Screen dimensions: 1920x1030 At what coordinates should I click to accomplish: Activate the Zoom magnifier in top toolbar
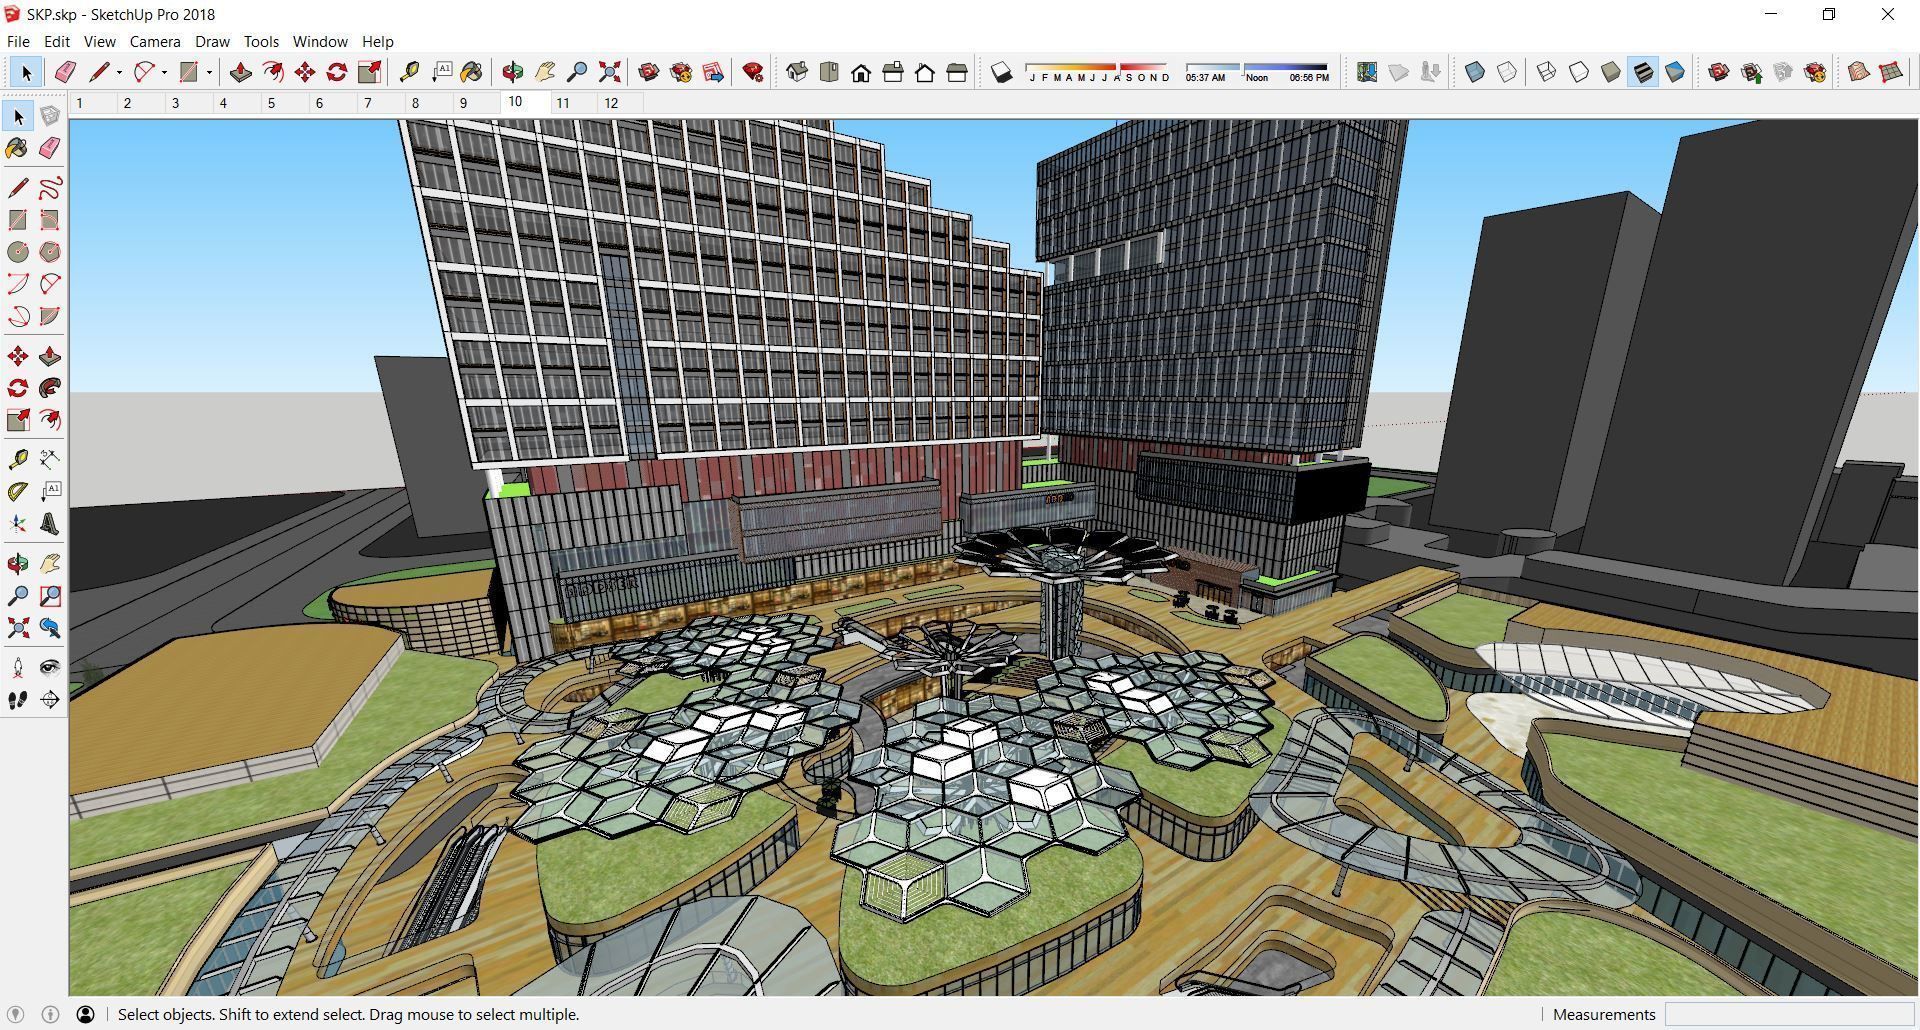click(x=577, y=72)
